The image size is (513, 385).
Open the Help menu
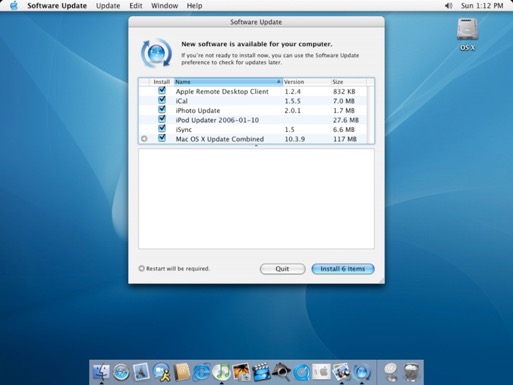pos(194,6)
